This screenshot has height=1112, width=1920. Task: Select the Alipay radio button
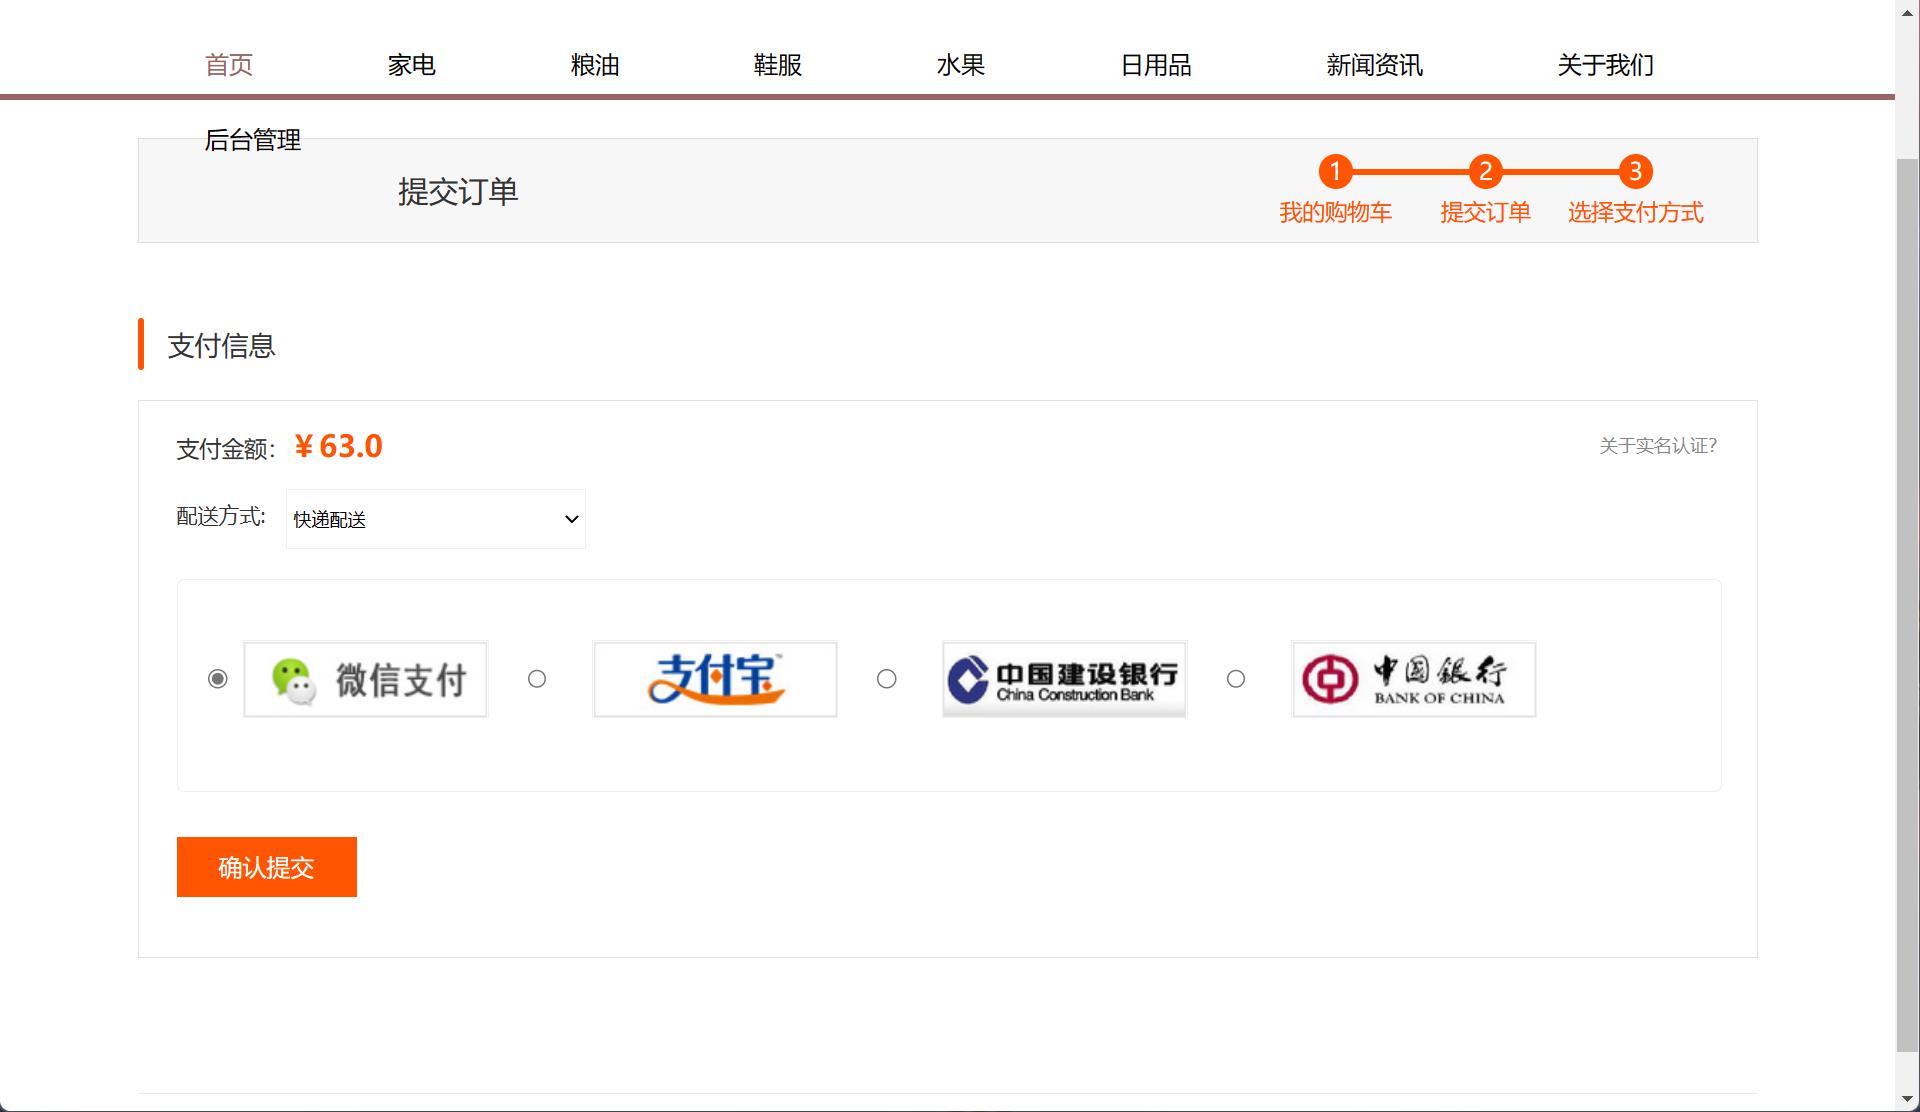click(x=537, y=679)
